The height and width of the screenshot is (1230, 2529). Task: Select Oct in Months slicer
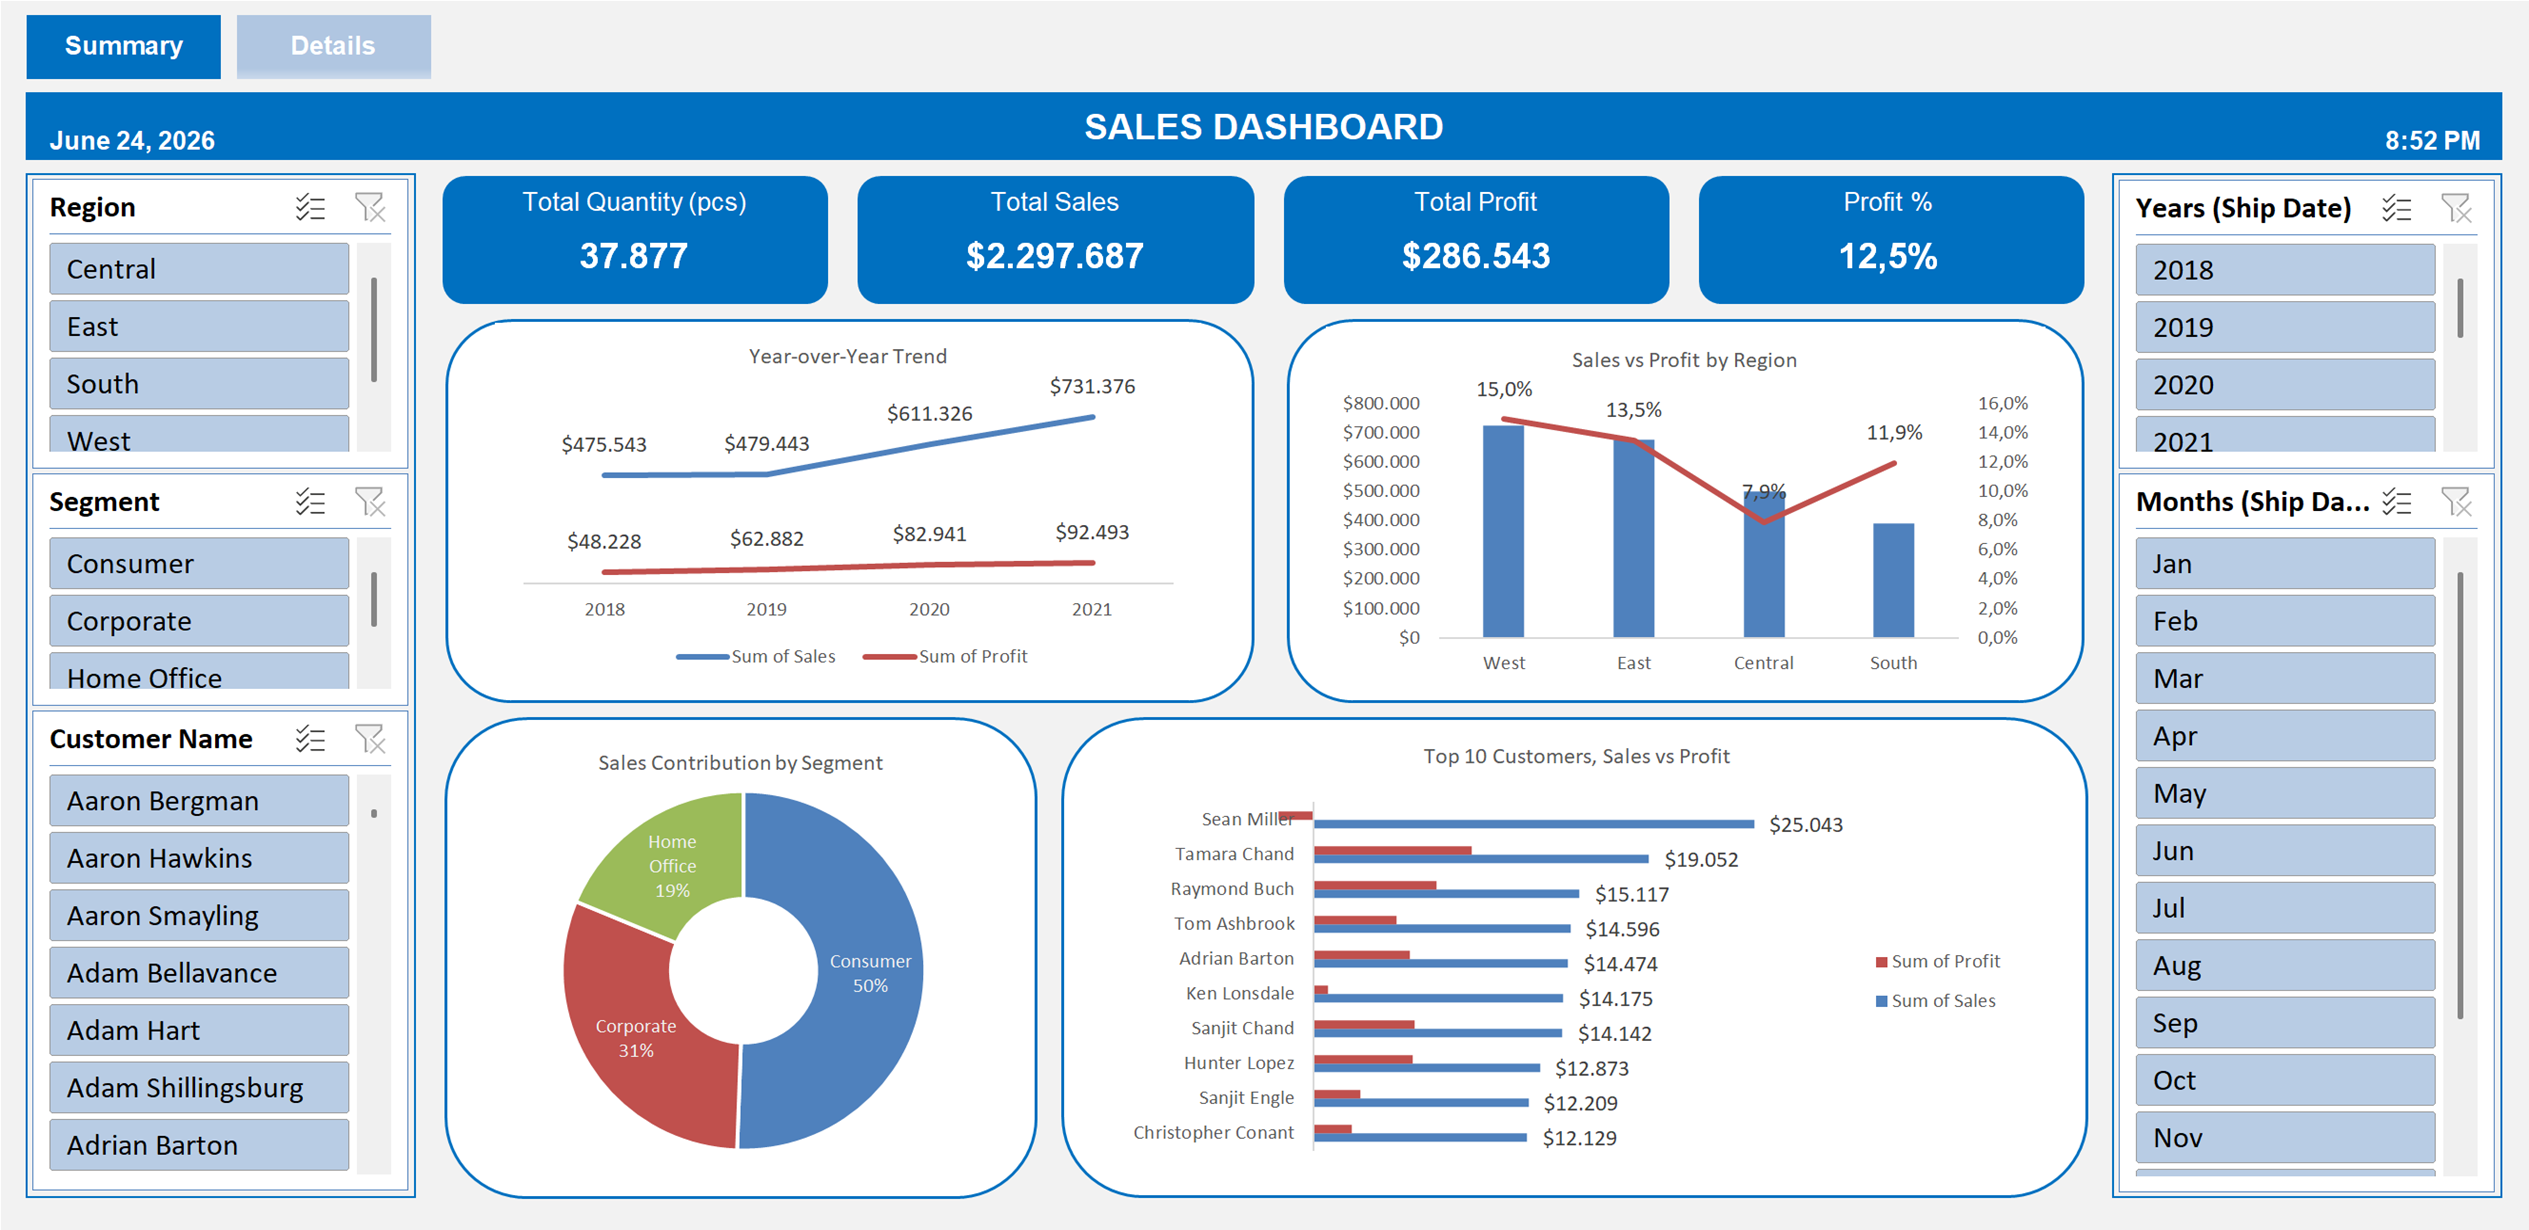tap(2285, 1080)
